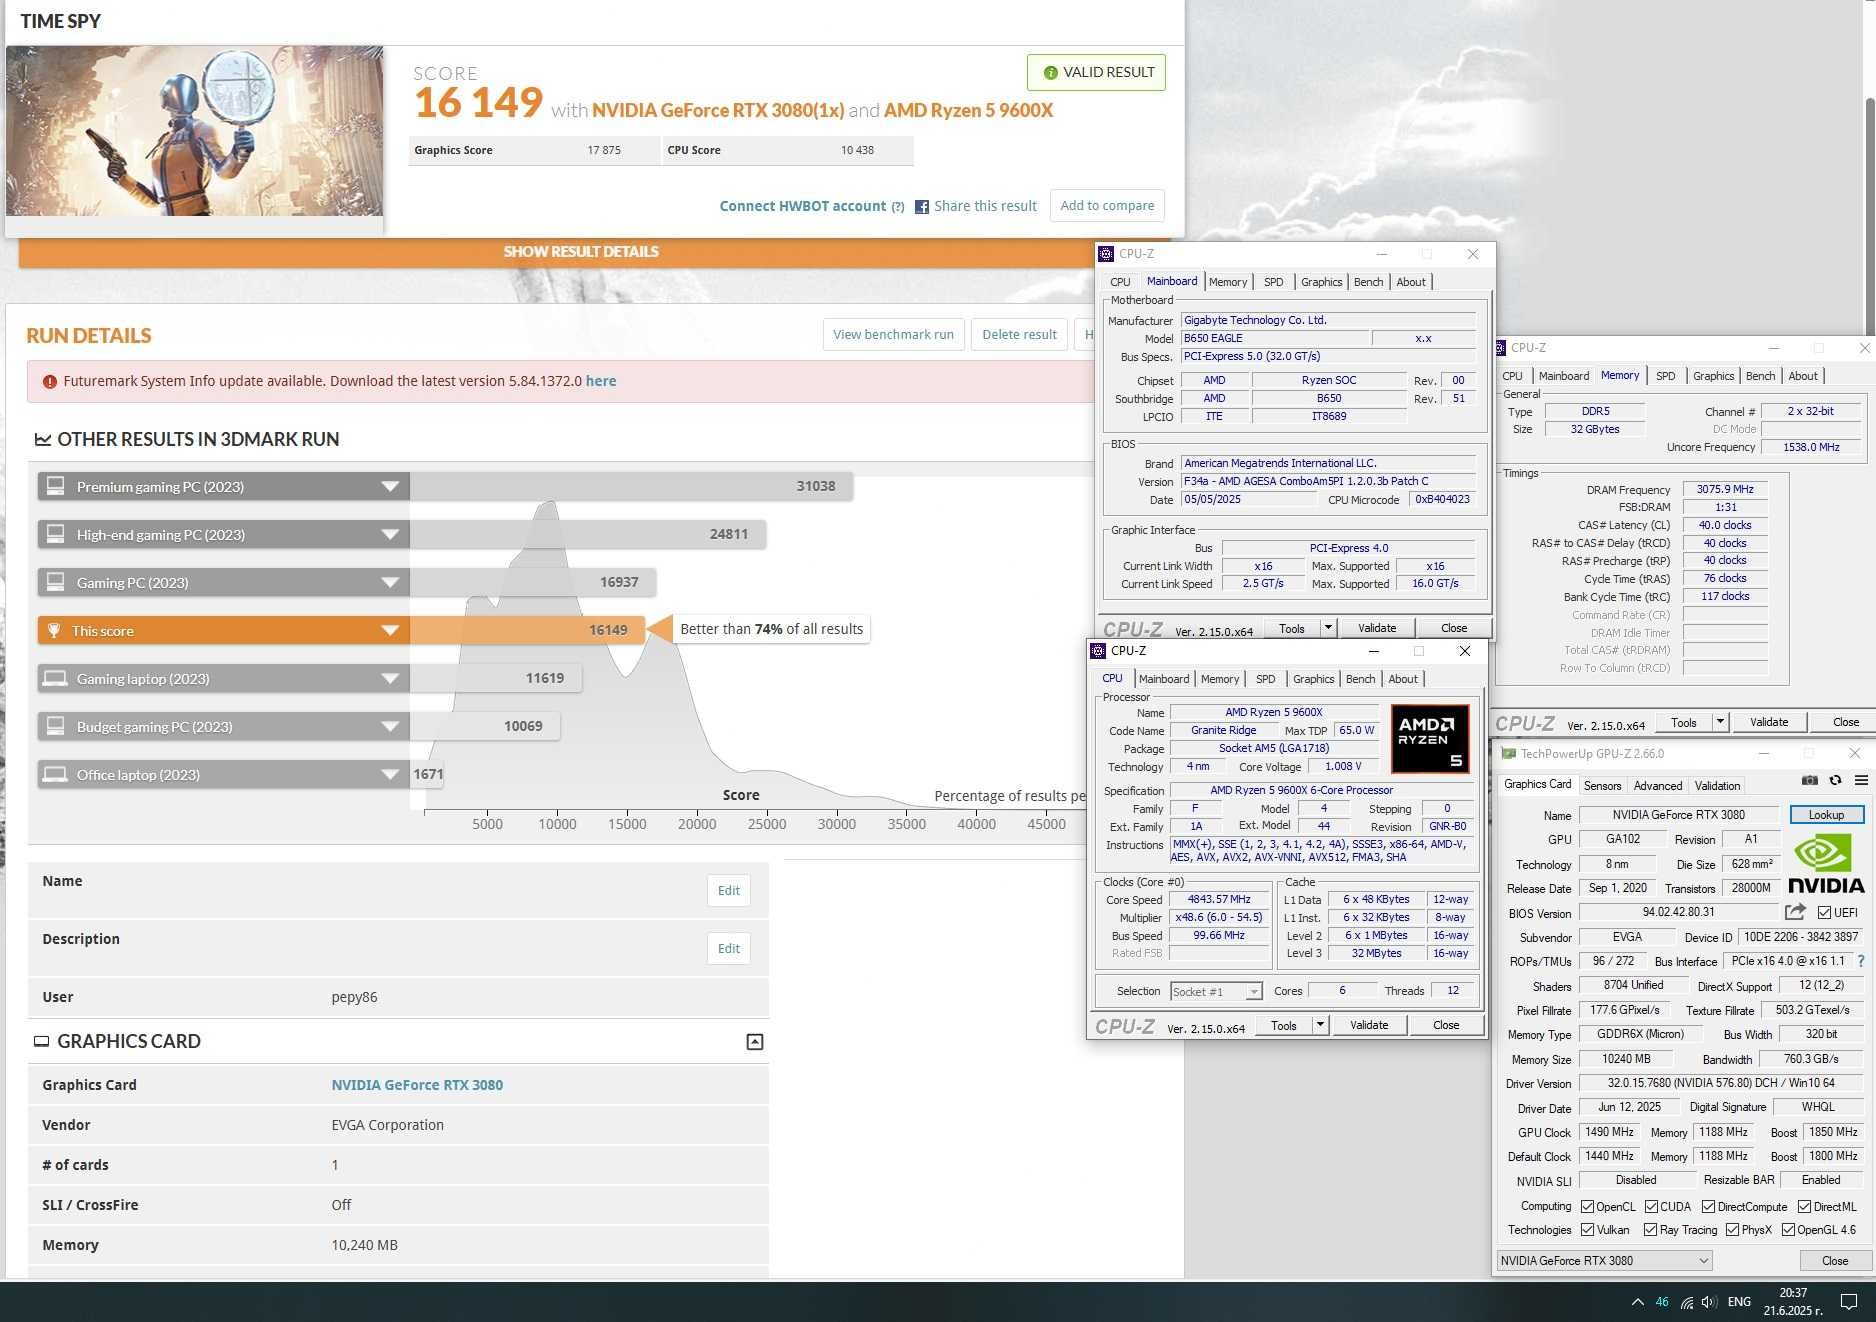This screenshot has height=1322, width=1876.
Task: Click the CPU-Z Mainboard window title icon
Action: tap(1106, 254)
